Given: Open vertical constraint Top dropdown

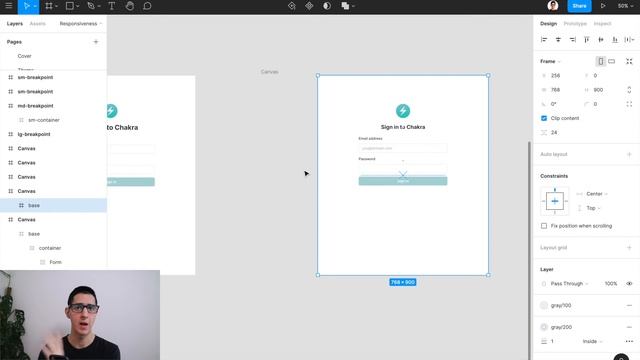Looking at the screenshot, I should 593,208.
